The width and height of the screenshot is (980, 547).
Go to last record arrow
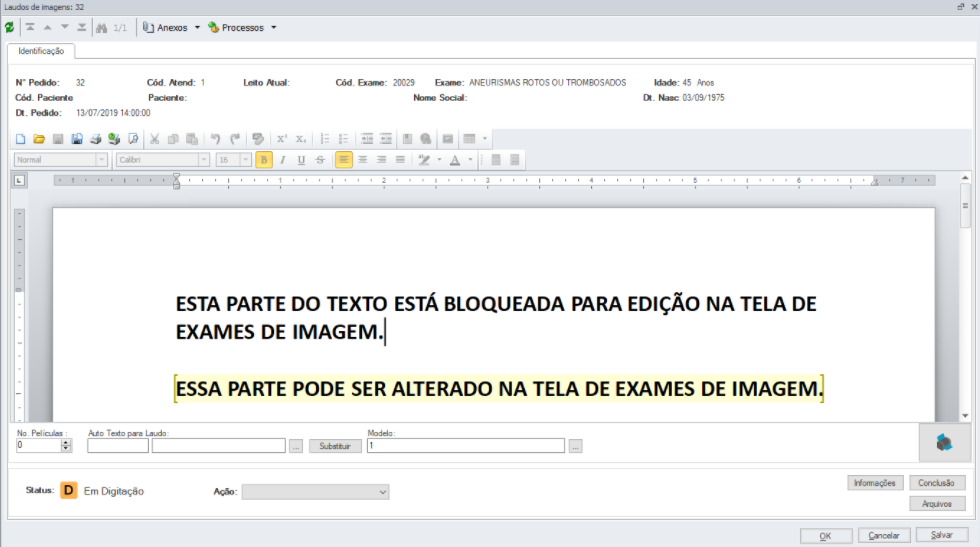[82, 28]
